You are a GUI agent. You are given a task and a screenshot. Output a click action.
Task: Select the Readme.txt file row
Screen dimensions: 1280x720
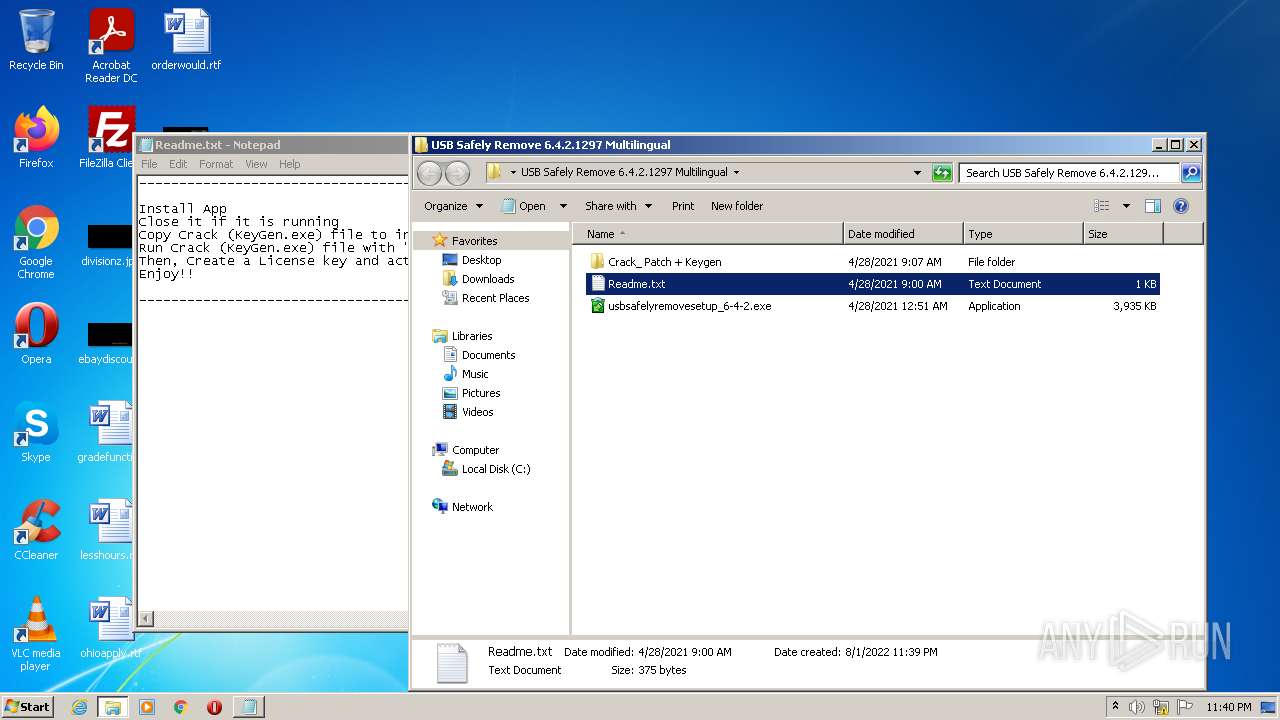pos(873,284)
